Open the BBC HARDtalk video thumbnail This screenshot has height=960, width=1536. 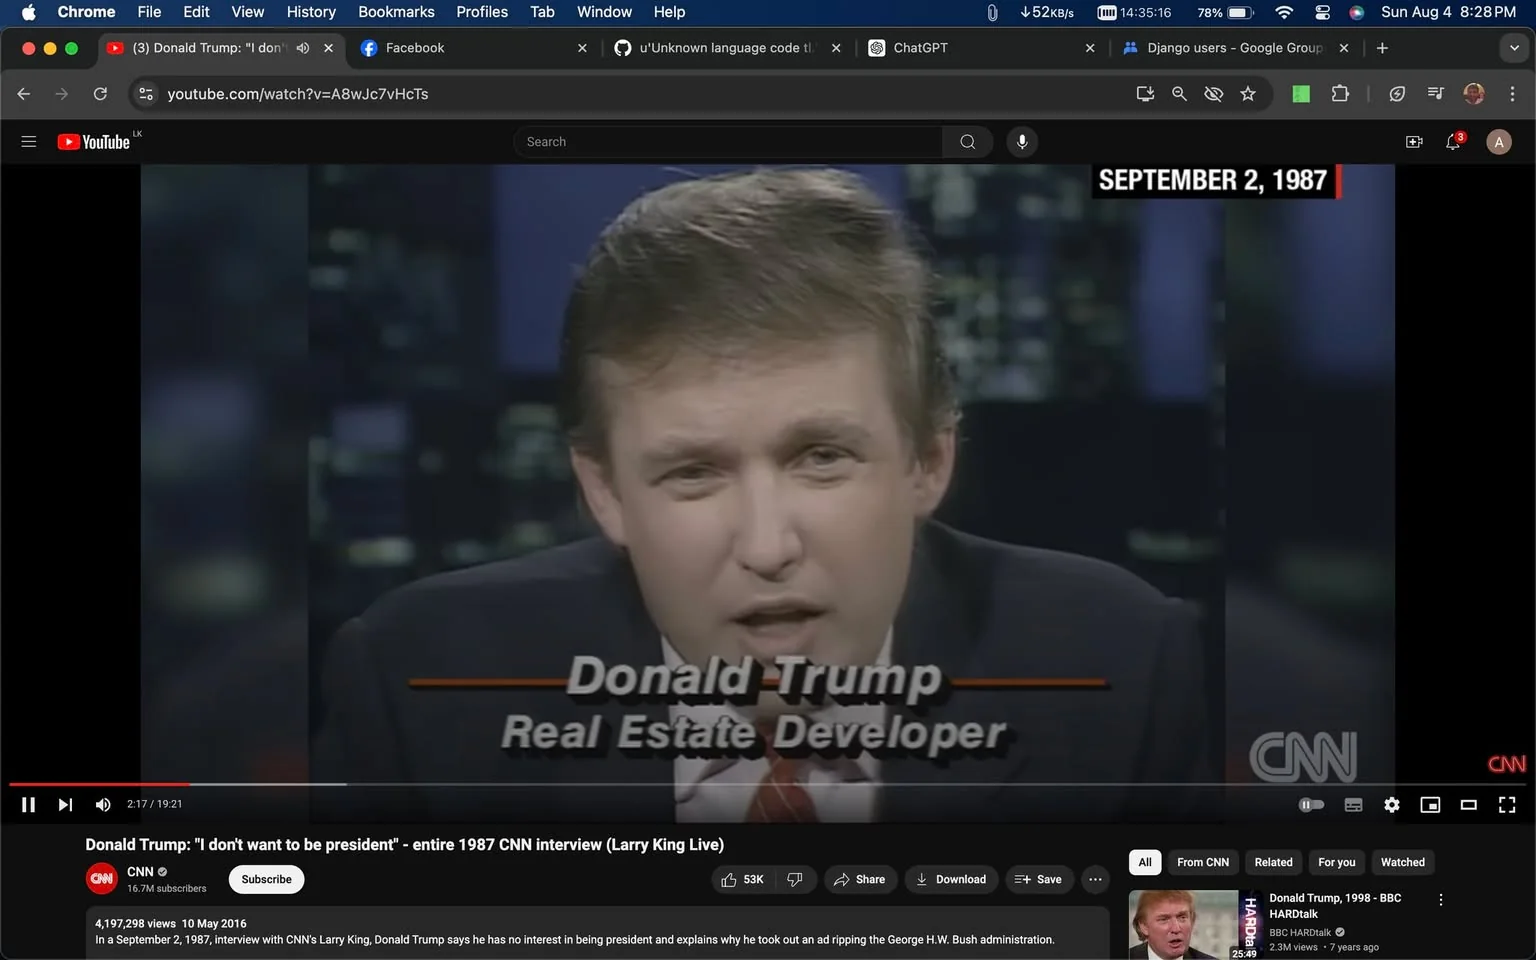click(1195, 925)
